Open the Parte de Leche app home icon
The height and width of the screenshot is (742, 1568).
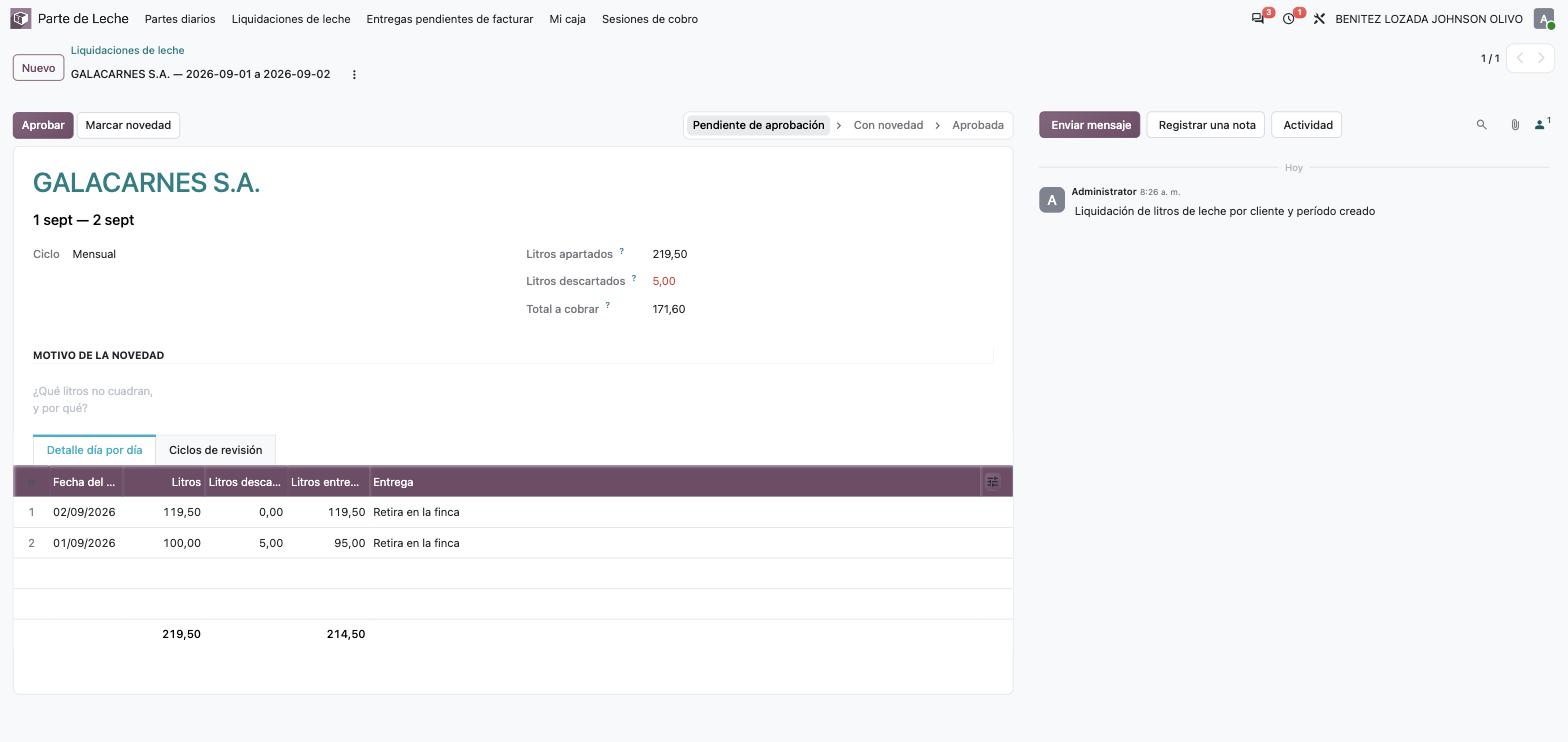(21, 19)
